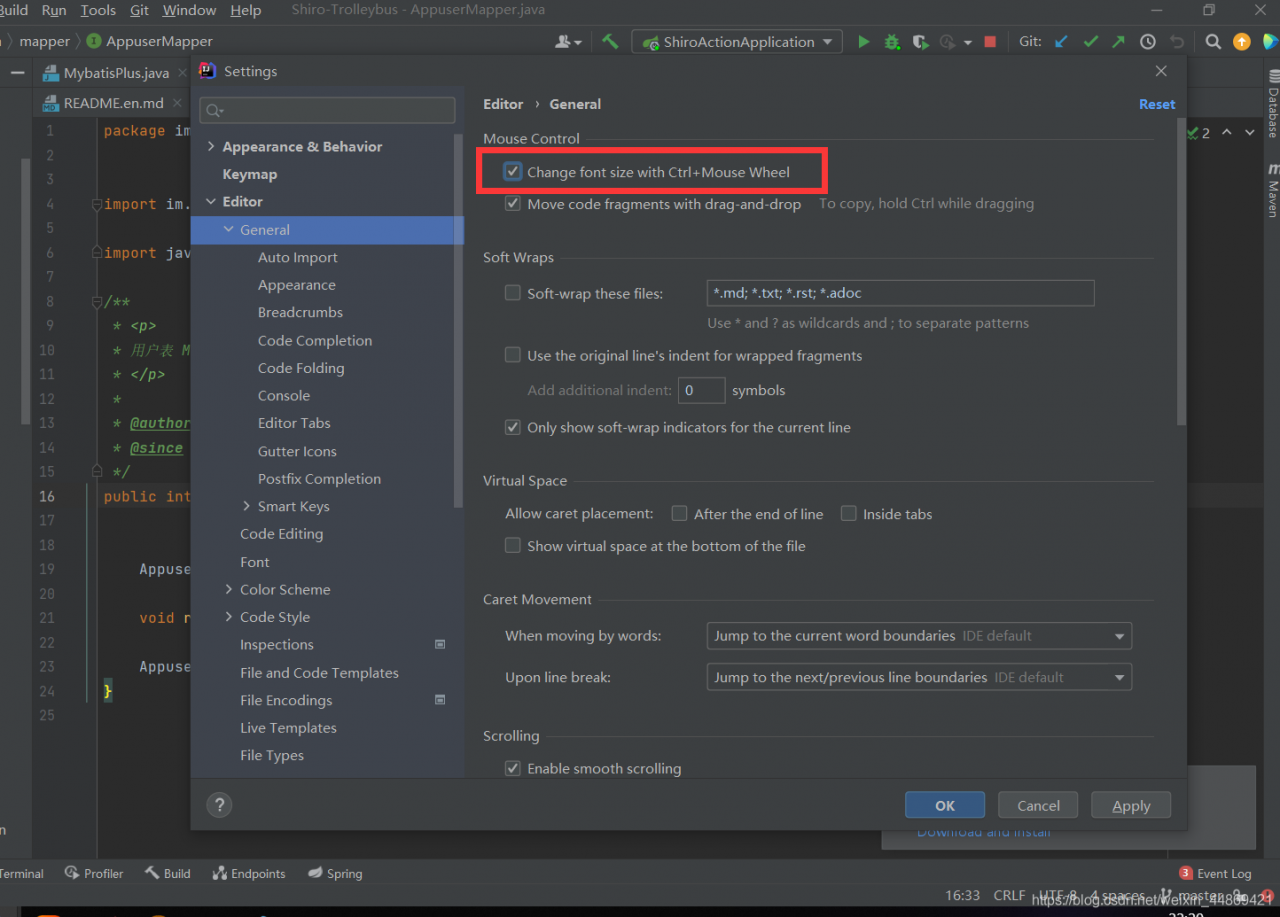The width and height of the screenshot is (1280, 917).
Task: Click OK to confirm settings
Action: [x=945, y=805]
